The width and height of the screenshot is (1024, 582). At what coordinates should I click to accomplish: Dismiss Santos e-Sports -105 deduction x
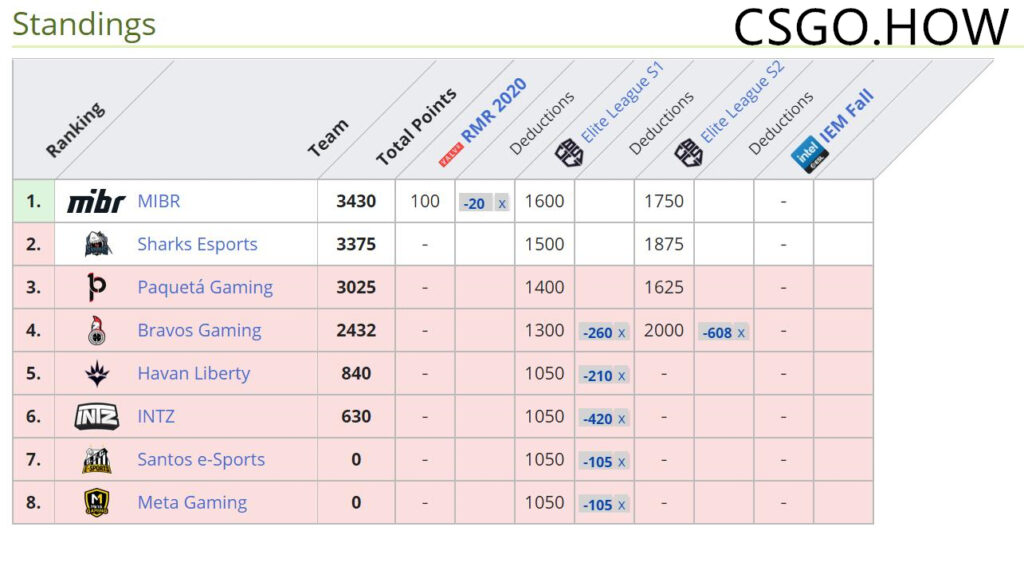click(621, 462)
